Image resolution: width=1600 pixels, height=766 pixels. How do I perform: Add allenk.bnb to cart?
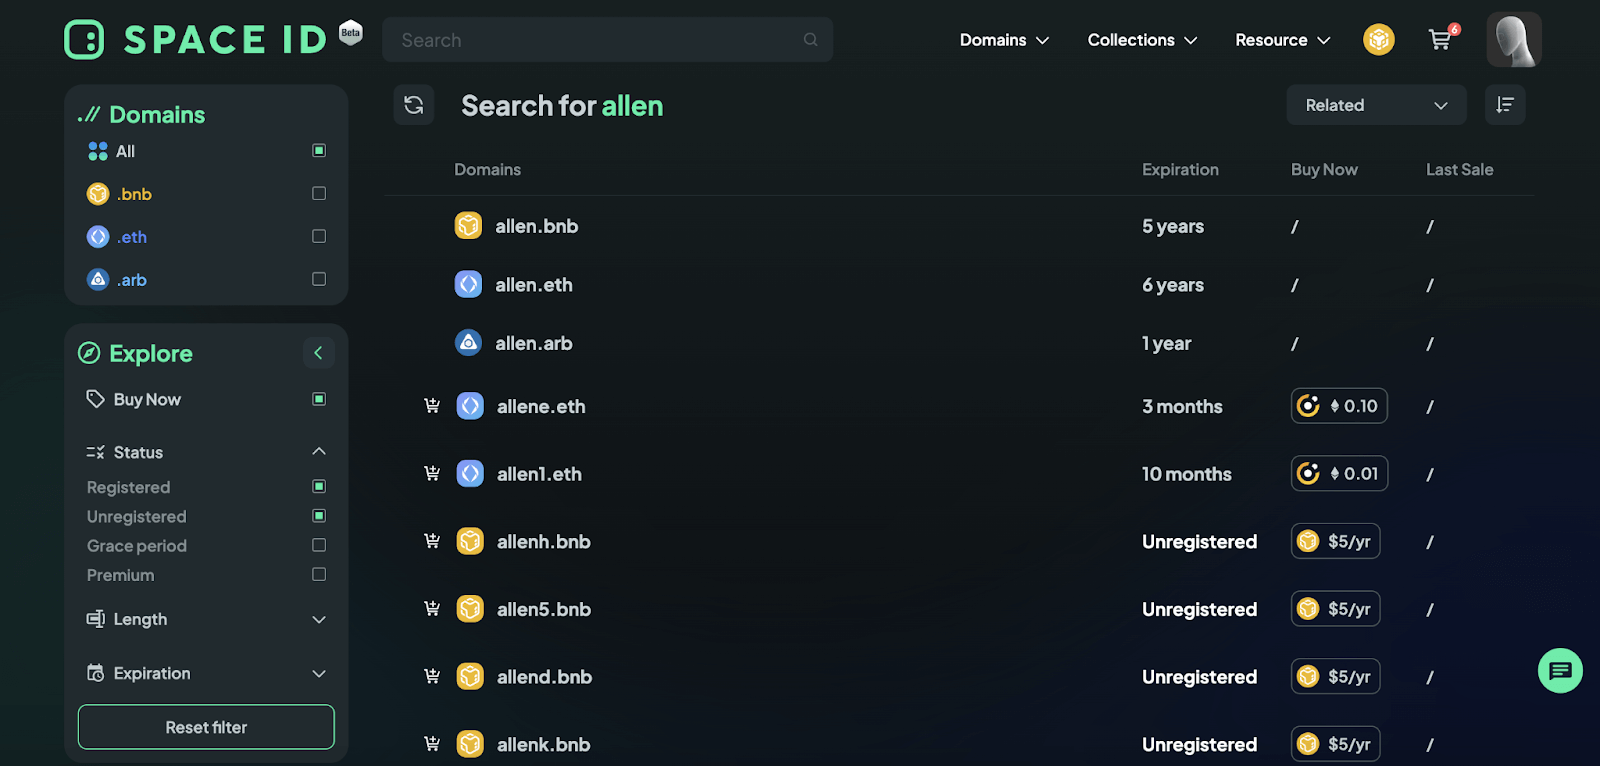click(432, 744)
